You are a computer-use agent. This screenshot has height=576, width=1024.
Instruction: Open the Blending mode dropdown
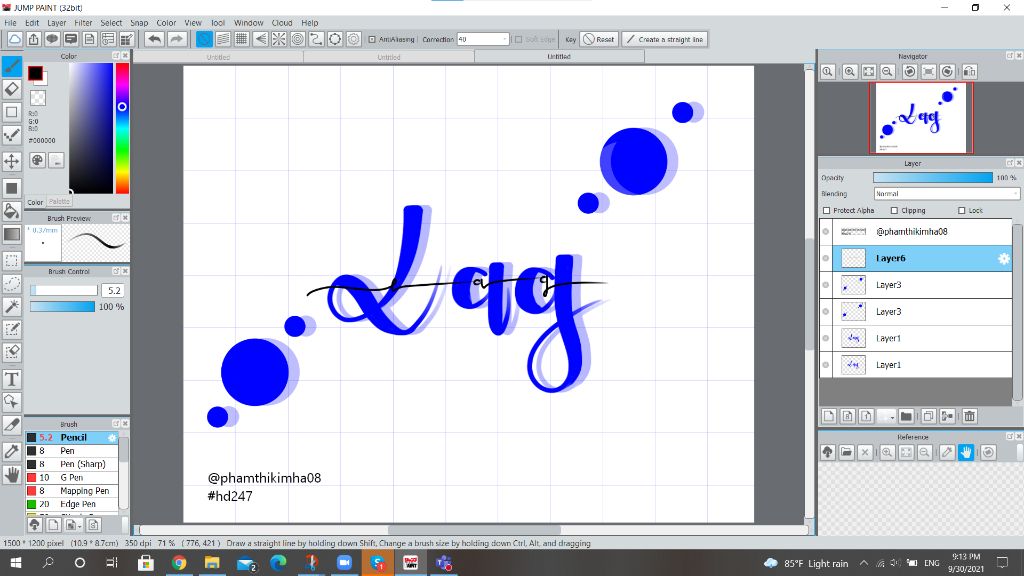point(946,194)
